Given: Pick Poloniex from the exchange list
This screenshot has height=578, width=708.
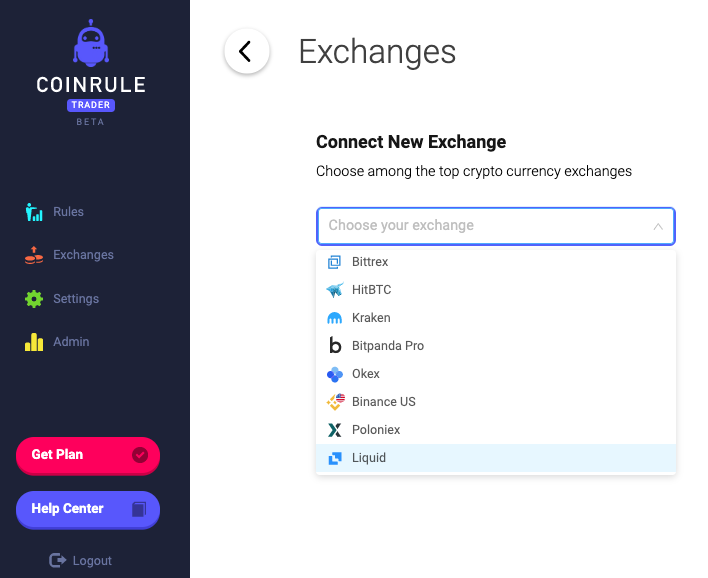Looking at the screenshot, I should click(496, 430).
